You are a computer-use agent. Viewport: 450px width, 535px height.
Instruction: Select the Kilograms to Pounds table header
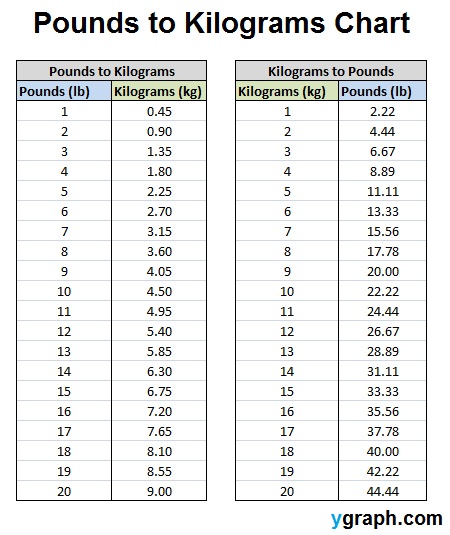[x=331, y=71]
